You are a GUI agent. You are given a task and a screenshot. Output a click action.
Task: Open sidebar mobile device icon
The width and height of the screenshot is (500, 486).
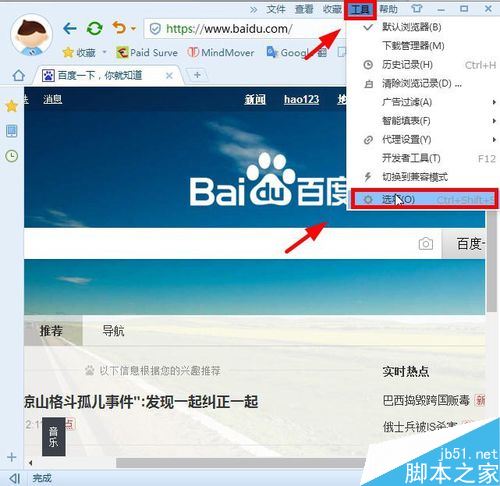pyautogui.click(x=12, y=131)
